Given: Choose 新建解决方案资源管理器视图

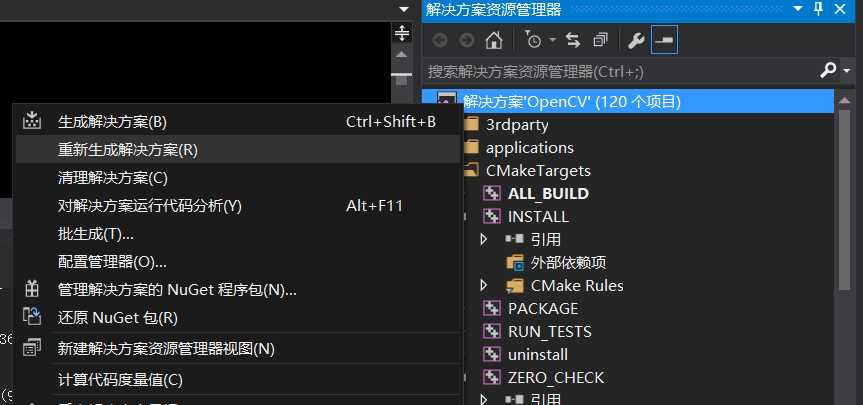Looking at the screenshot, I should click(237, 348).
